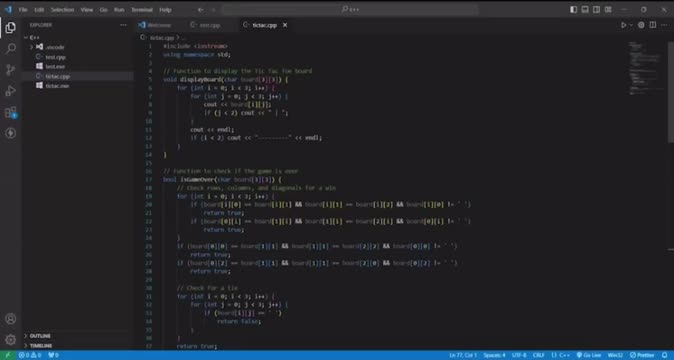This screenshot has width=674, height=360.
Task: Click the editor minimap code overview
Action: (x=645, y=69)
